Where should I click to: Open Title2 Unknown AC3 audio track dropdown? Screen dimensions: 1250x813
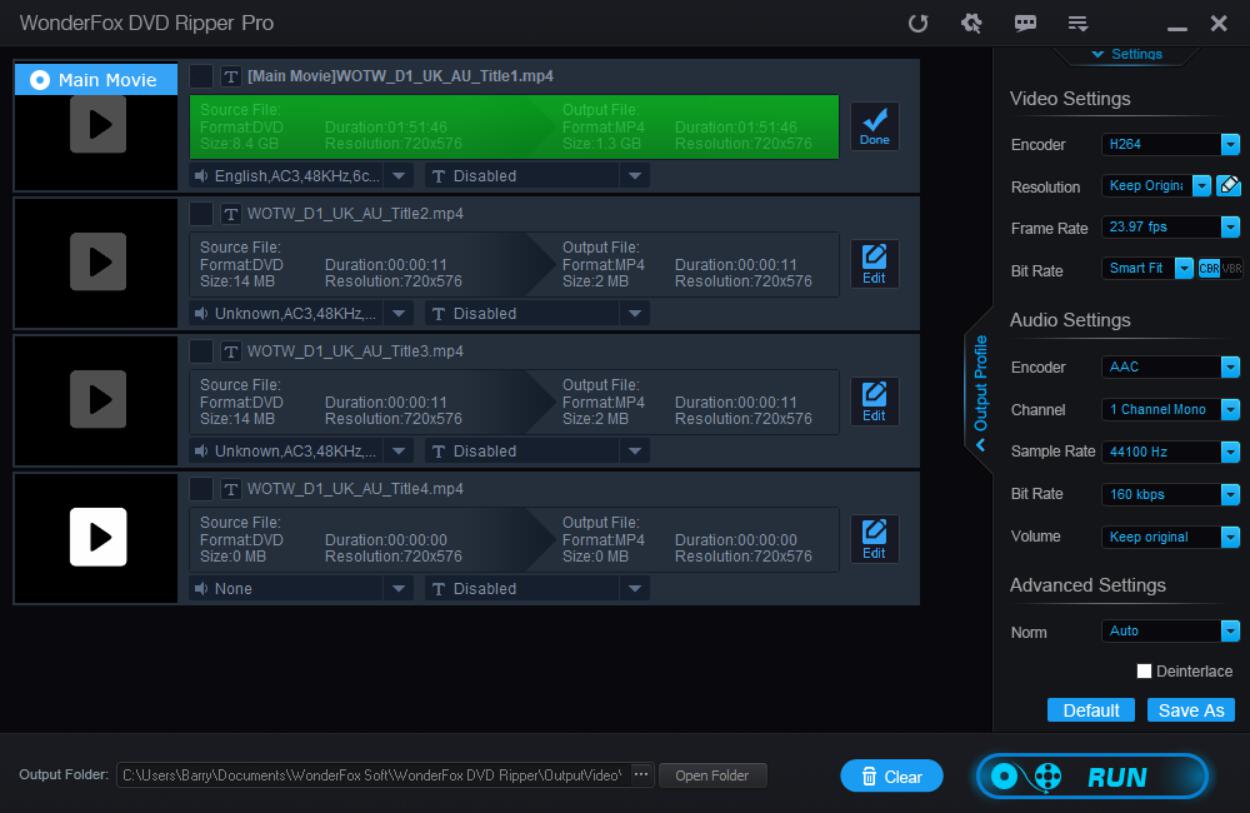(x=301, y=313)
